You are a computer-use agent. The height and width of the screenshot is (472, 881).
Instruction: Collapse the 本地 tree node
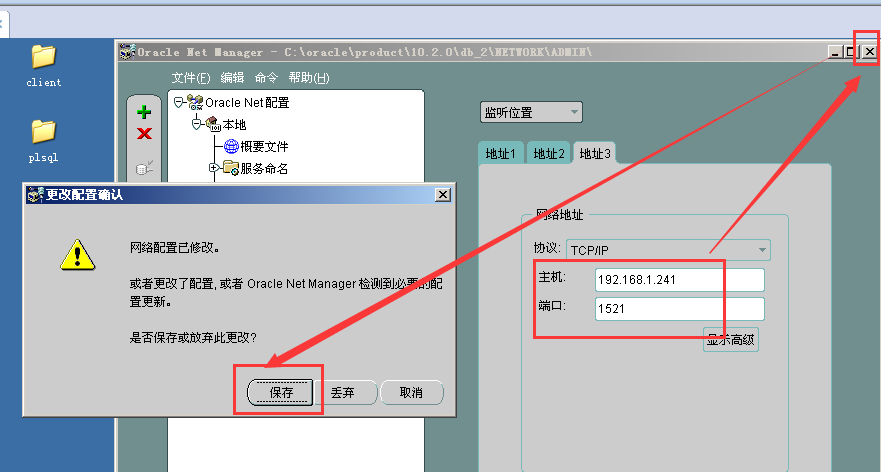click(197, 124)
